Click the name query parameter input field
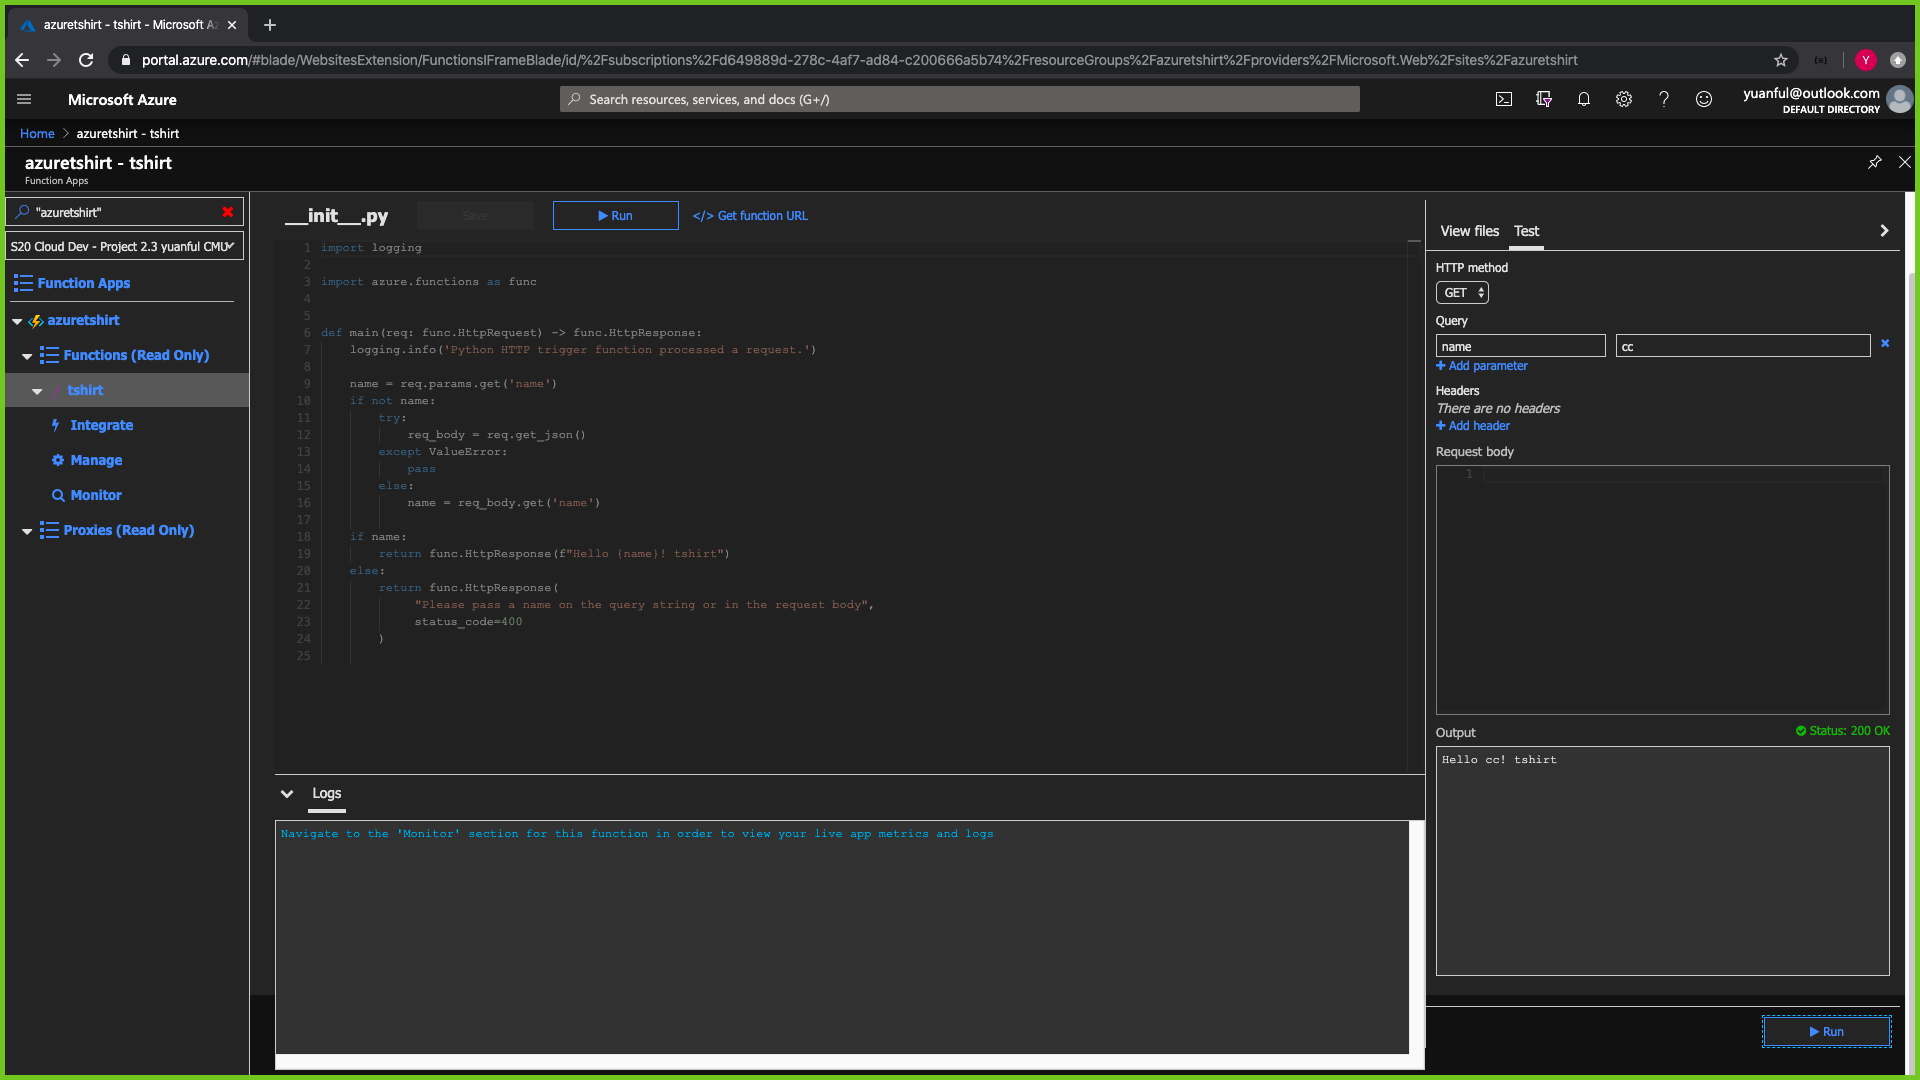The image size is (1920, 1080). pos(1520,345)
